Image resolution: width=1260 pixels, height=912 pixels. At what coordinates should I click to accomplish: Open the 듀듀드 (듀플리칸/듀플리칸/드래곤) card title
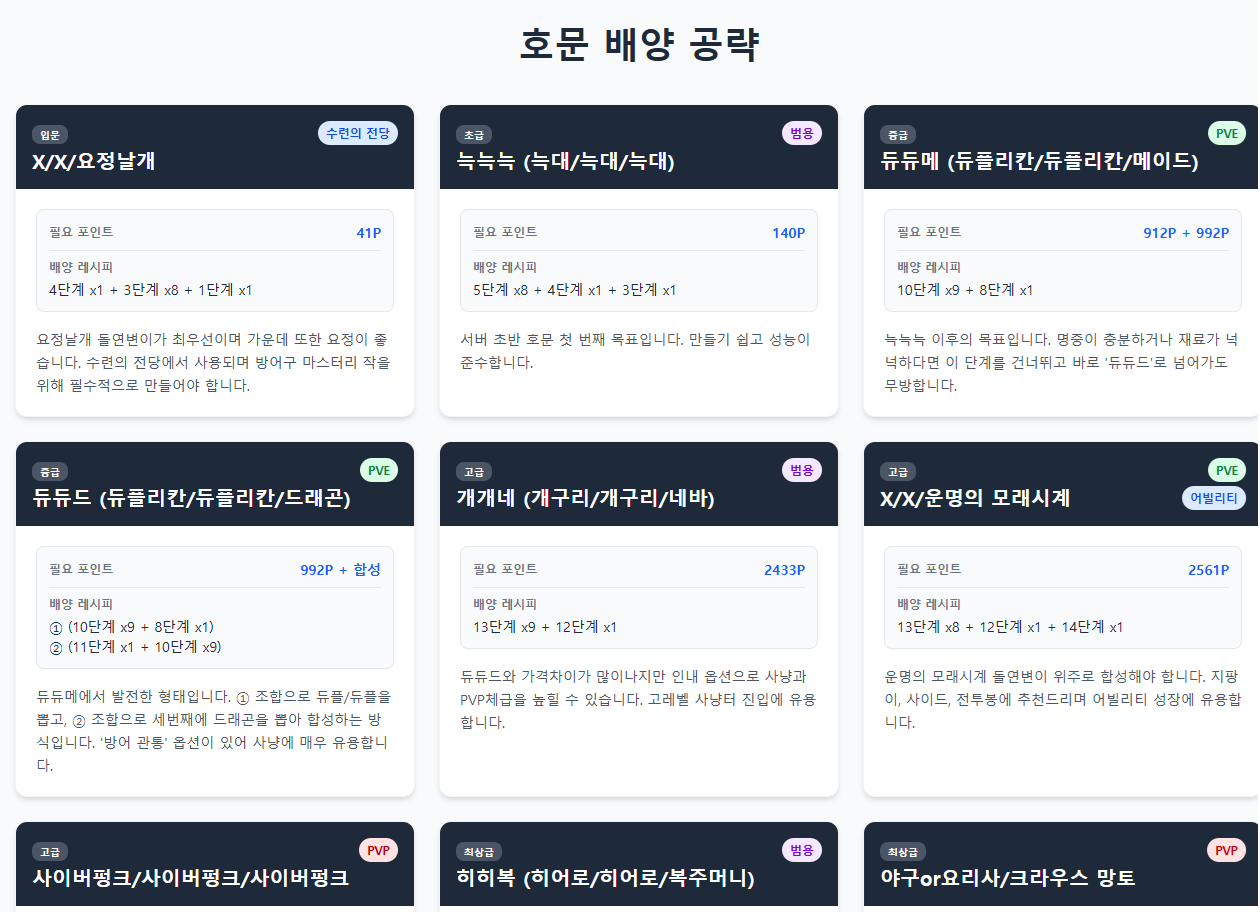(192, 498)
